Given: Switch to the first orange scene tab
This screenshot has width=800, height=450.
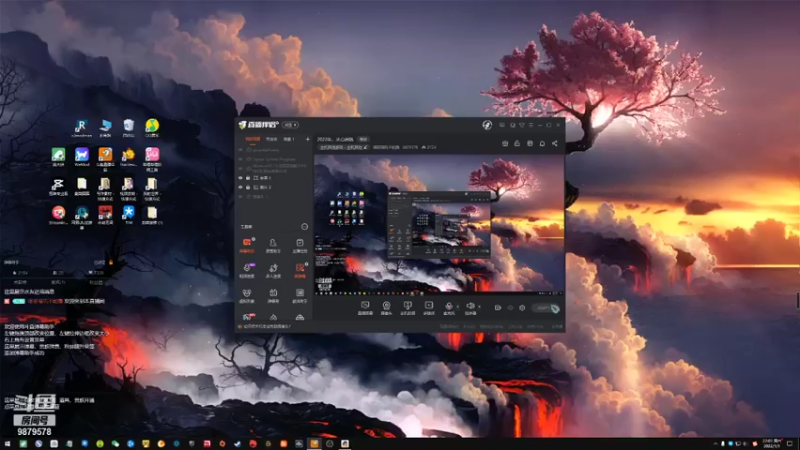Looking at the screenshot, I should pyautogui.click(x=253, y=139).
